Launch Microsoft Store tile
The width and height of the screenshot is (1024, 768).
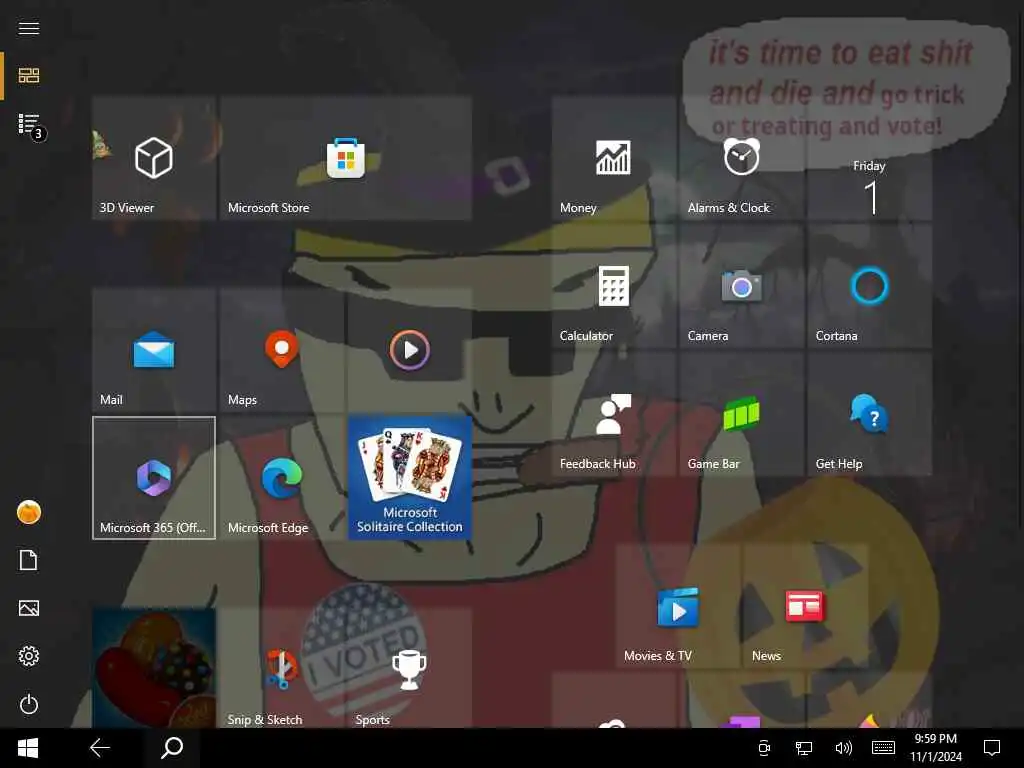[x=346, y=158]
